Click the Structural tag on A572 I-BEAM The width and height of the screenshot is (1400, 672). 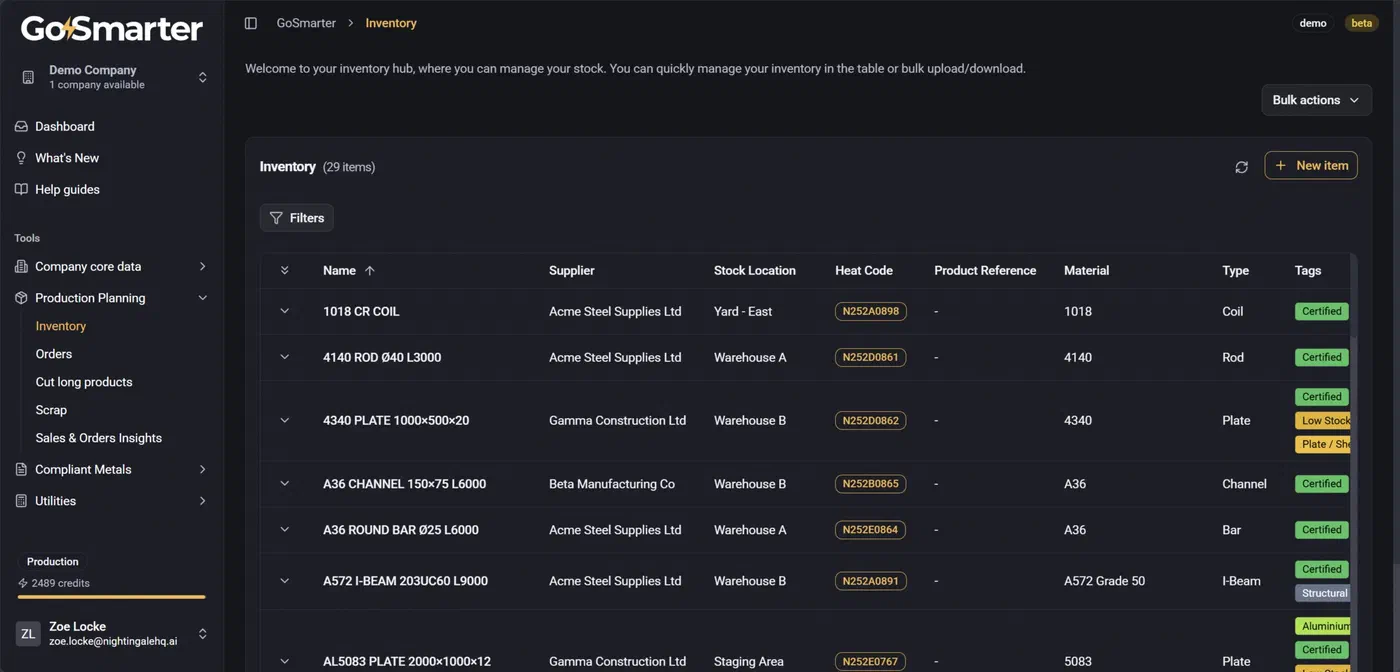click(1323, 593)
